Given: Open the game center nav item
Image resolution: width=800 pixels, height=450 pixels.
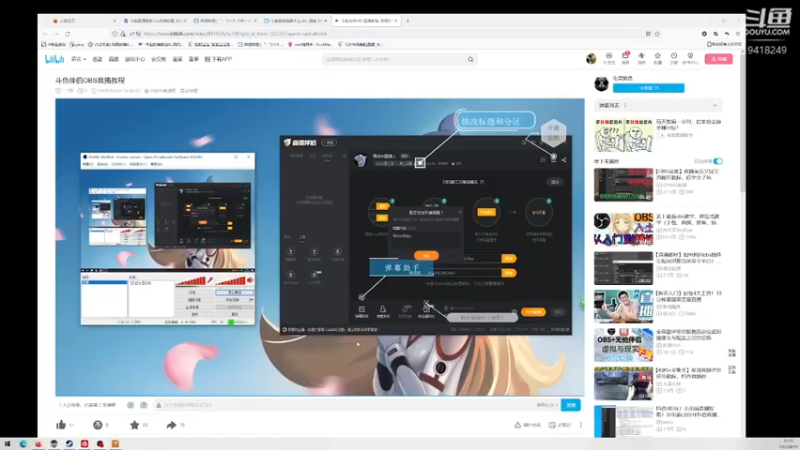Looking at the screenshot, I should (135, 59).
